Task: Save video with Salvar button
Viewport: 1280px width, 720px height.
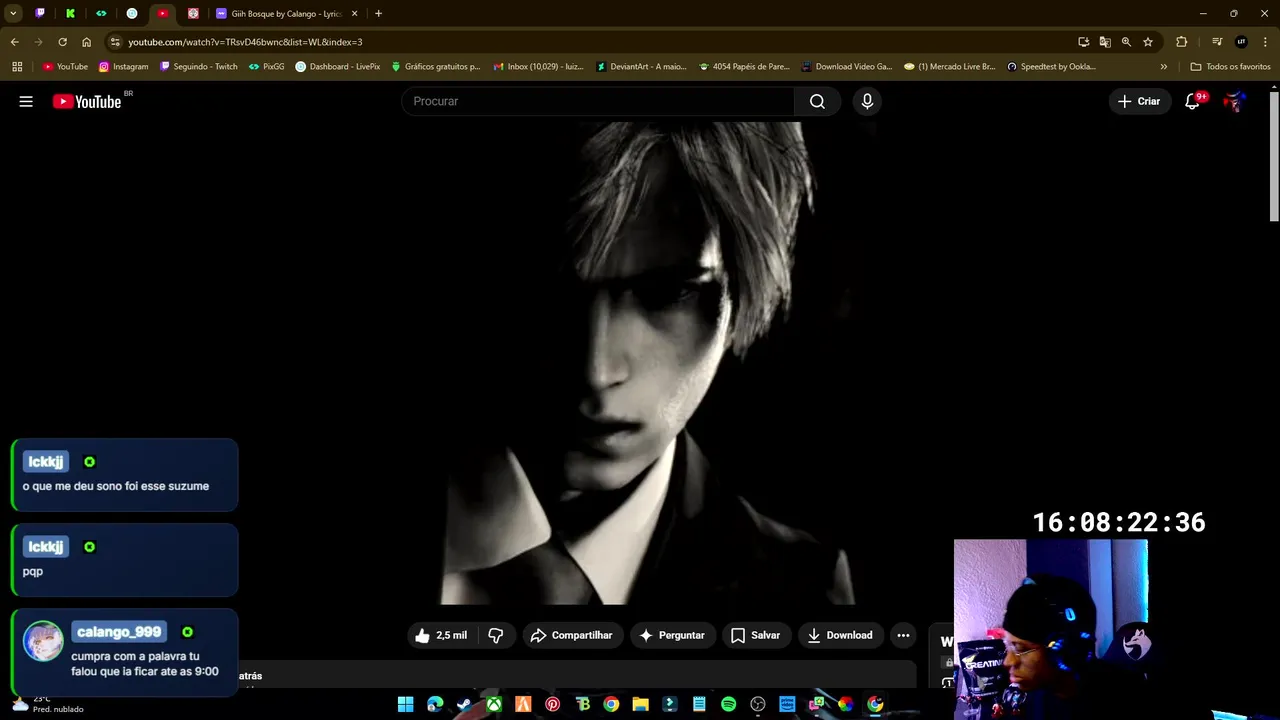Action: click(755, 635)
